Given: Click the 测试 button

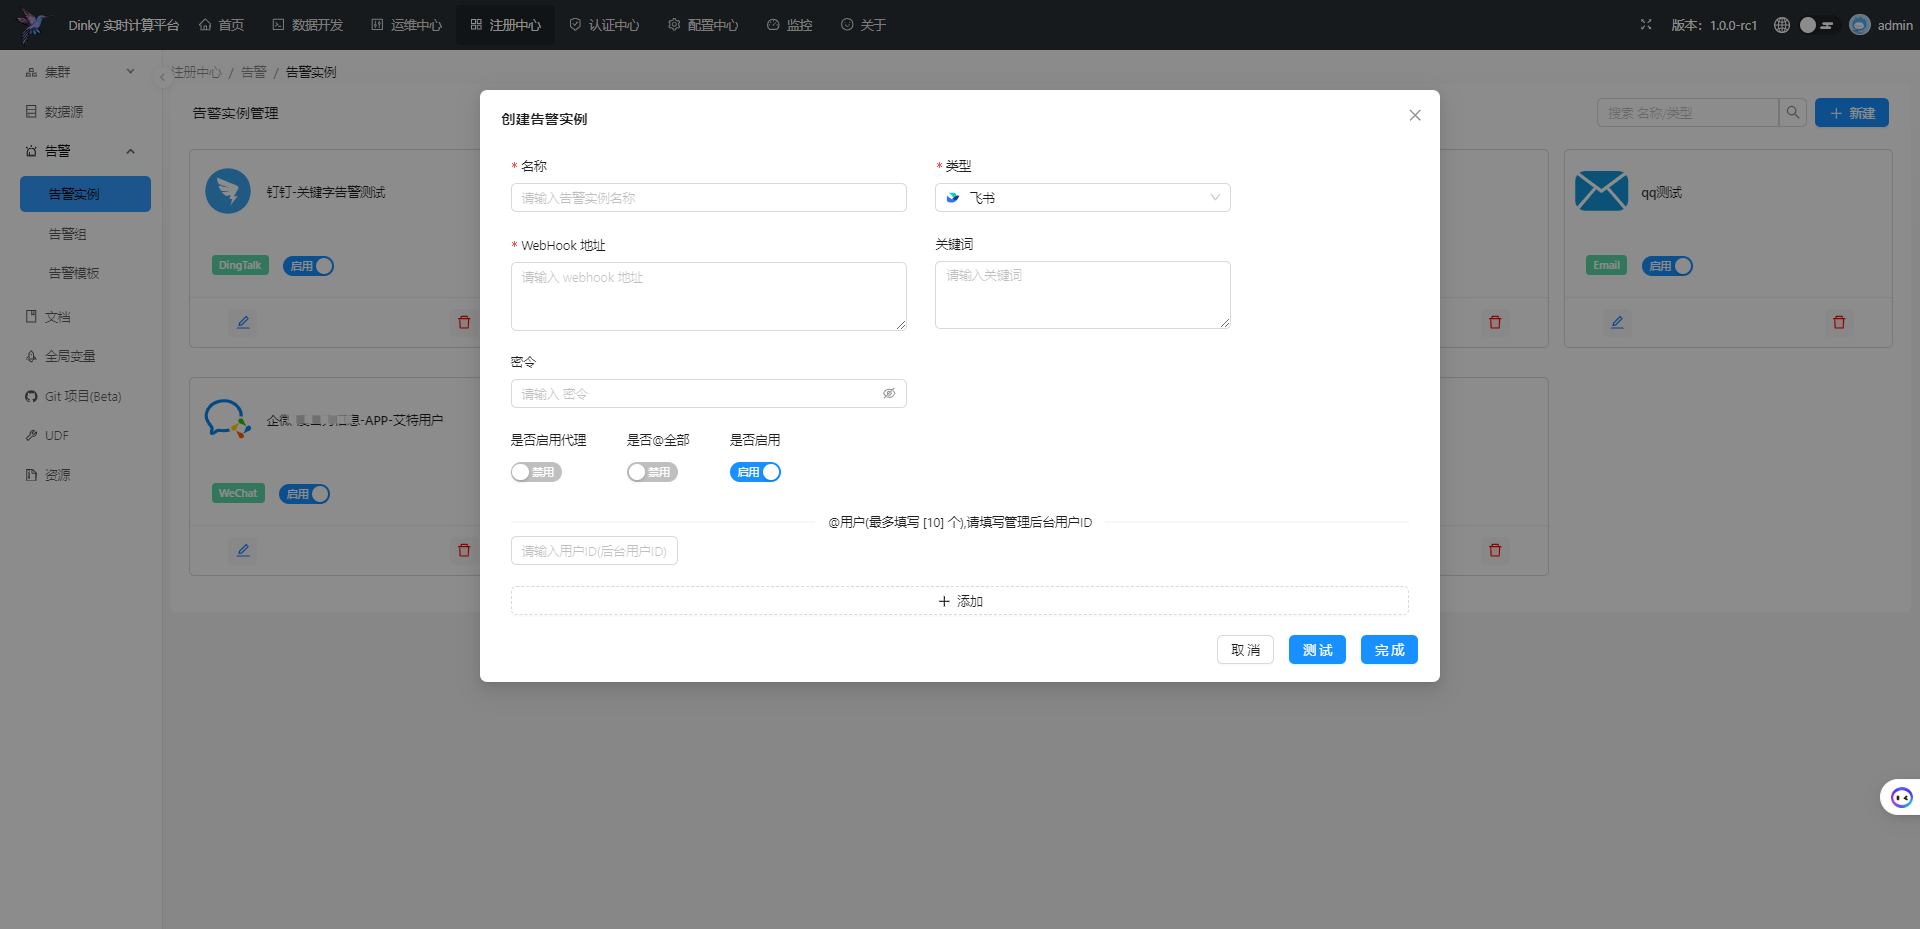Looking at the screenshot, I should [x=1317, y=650].
